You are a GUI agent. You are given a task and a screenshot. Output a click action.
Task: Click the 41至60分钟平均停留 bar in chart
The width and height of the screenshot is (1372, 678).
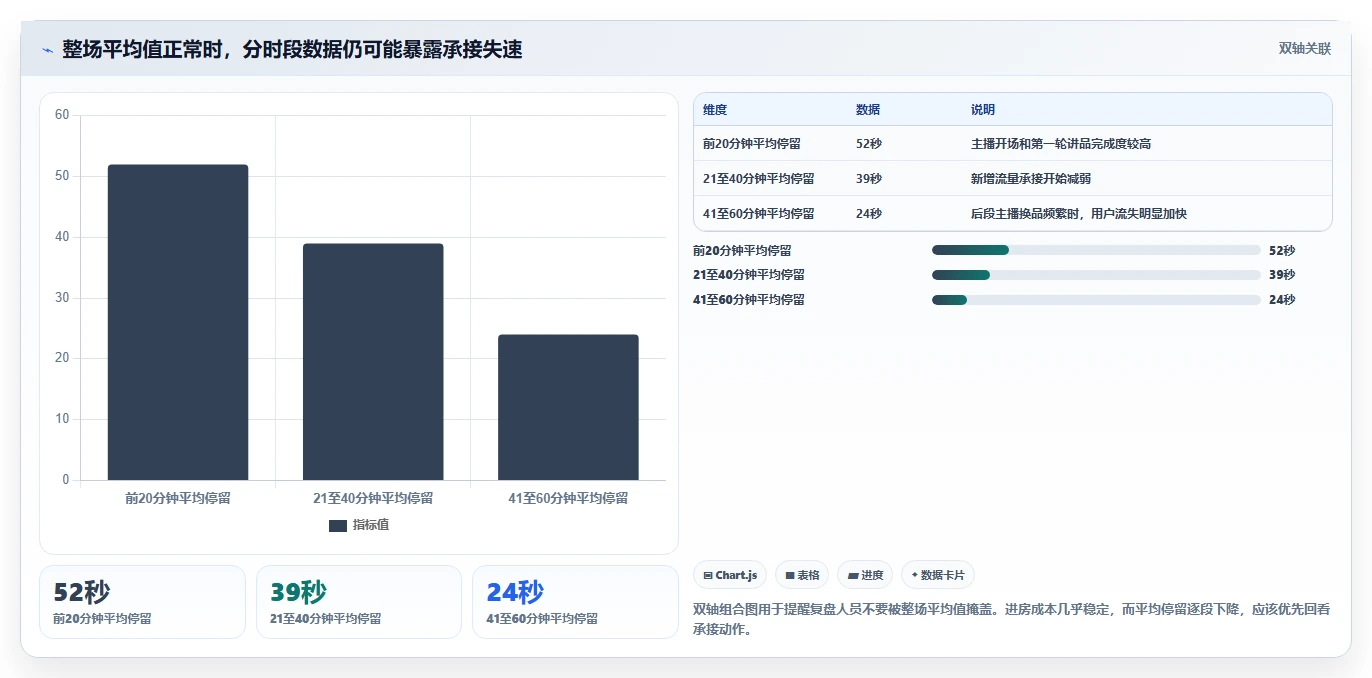[x=568, y=407]
